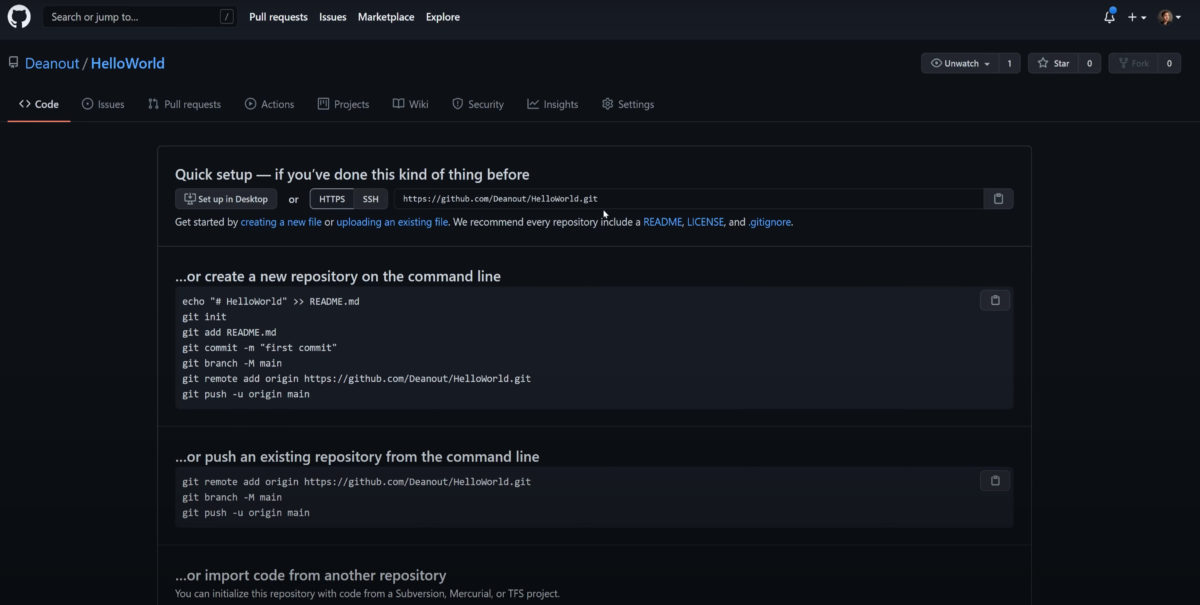Screen dimensions: 1200x605
Task: Go to Pull requests in top navigation
Action: tap(278, 17)
